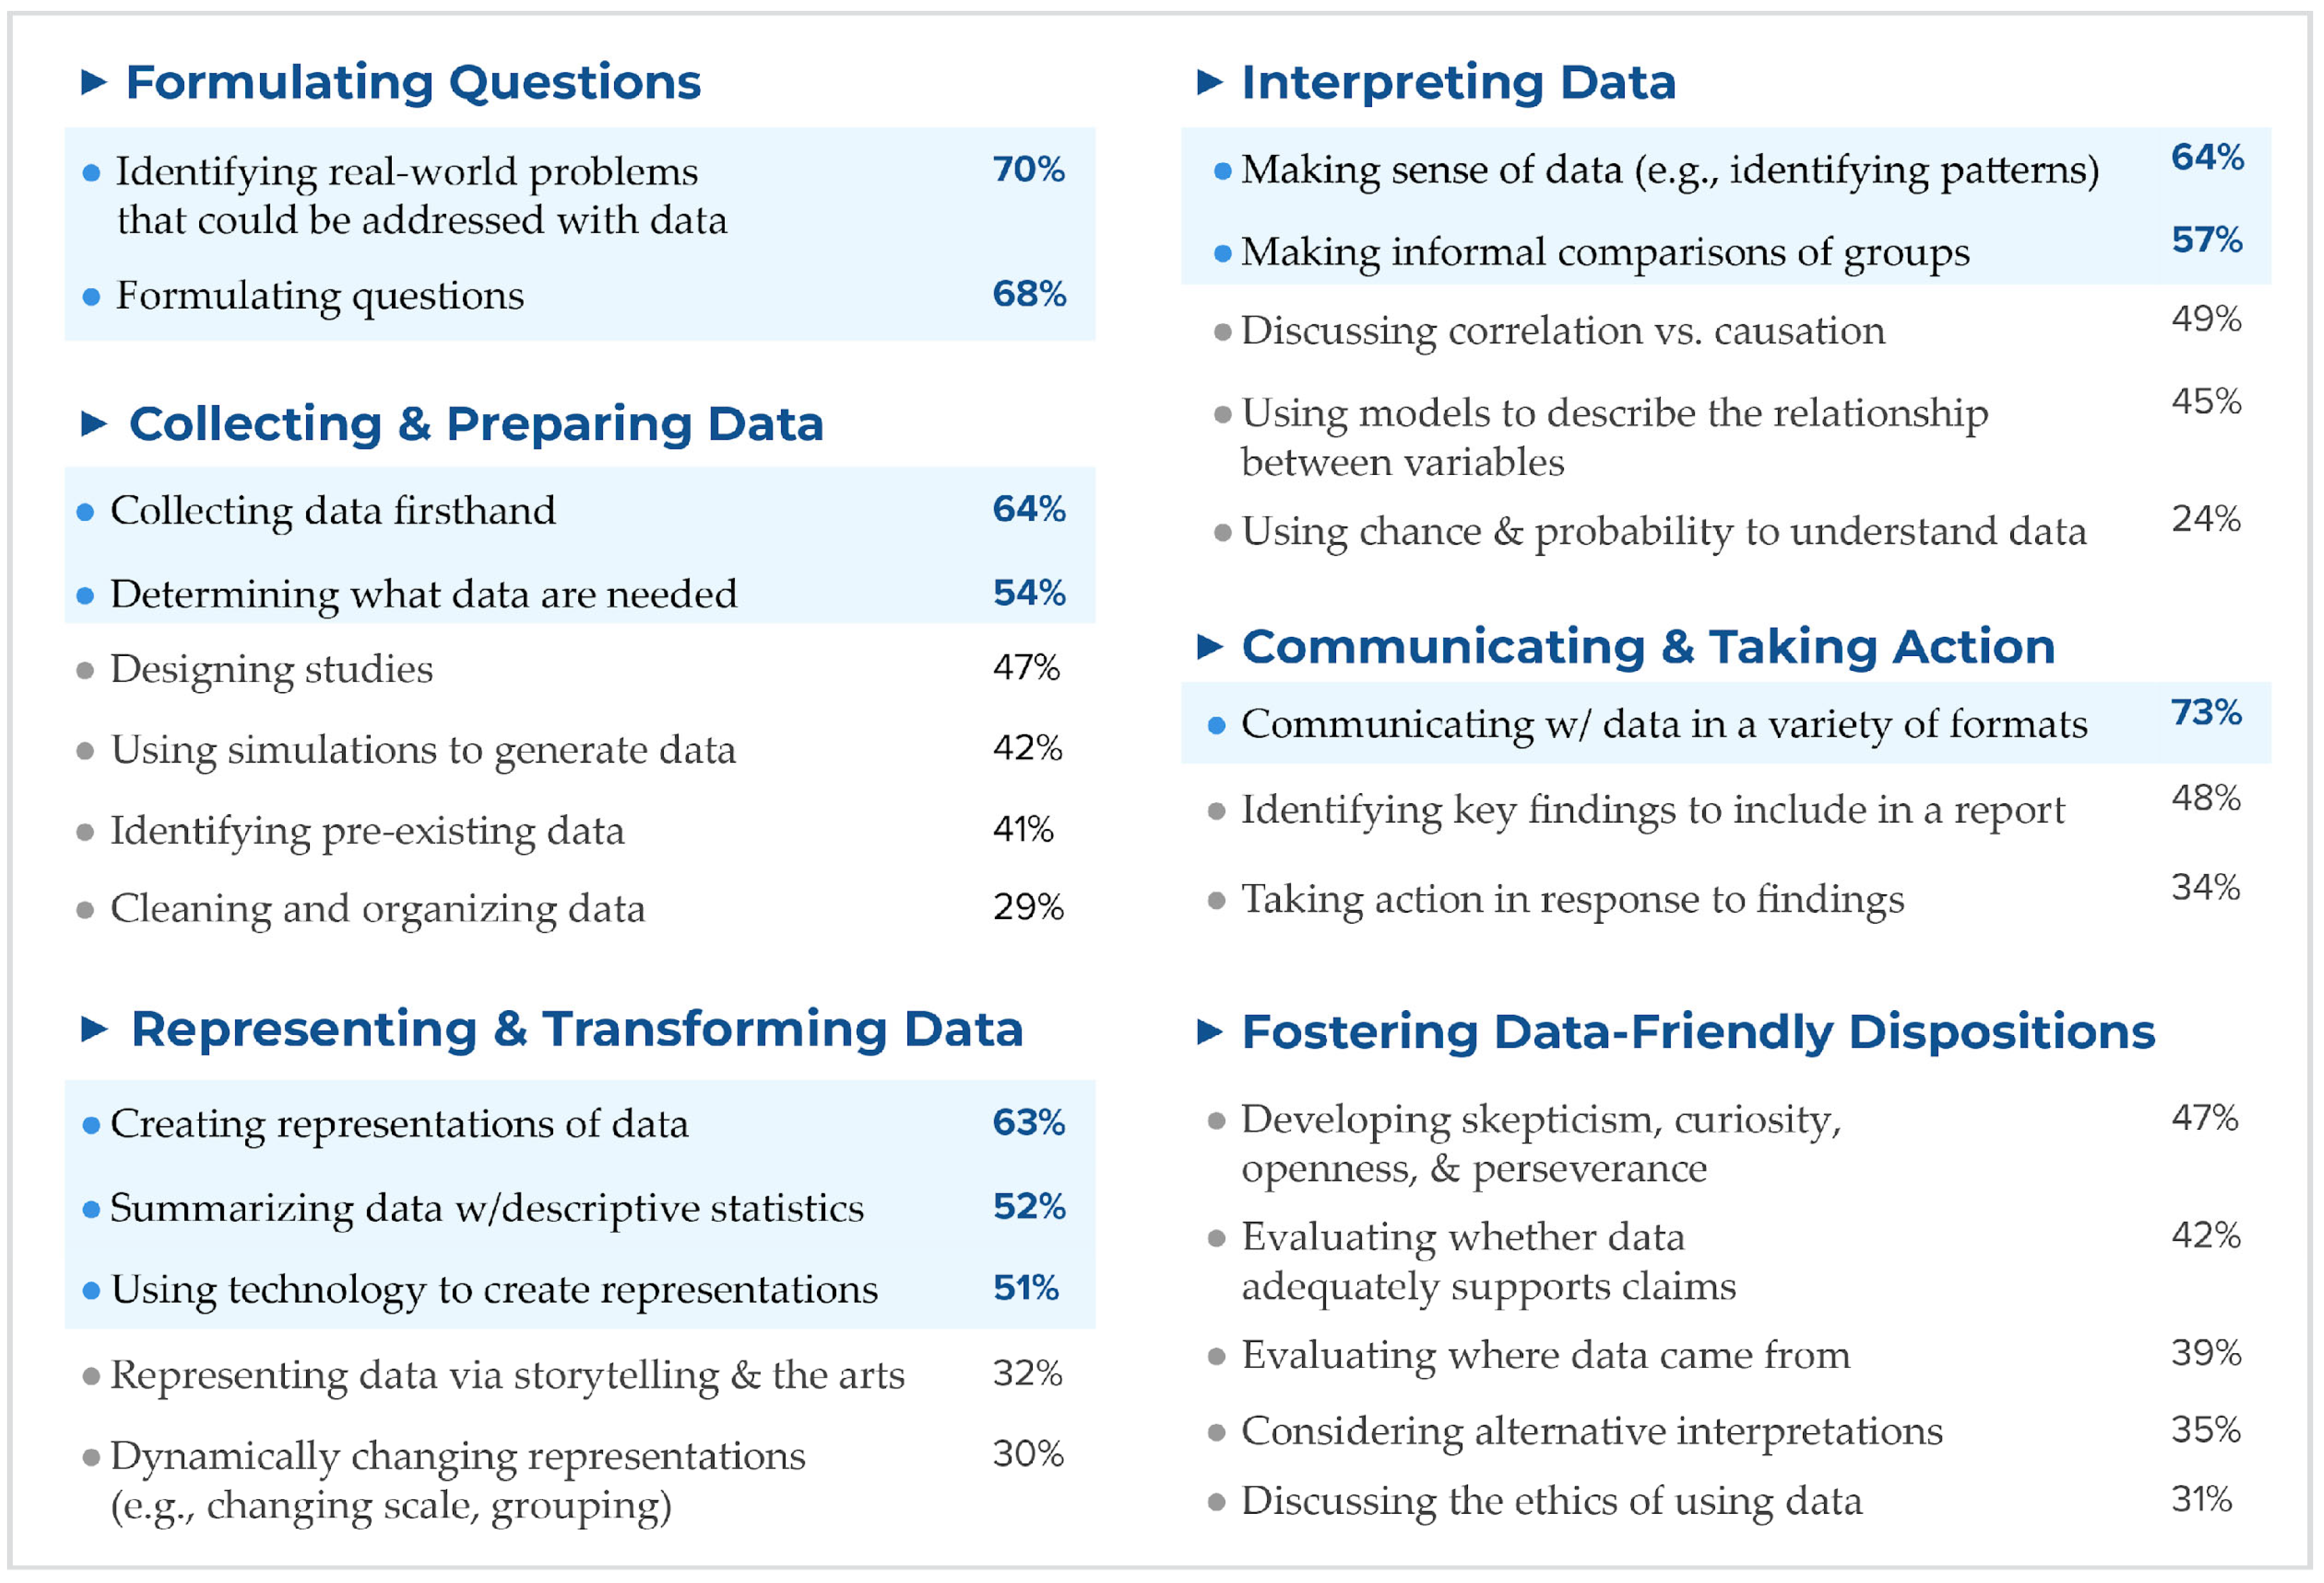Click the Using simulations to generate data item
2324x1583 pixels.
pyautogui.click(x=423, y=750)
